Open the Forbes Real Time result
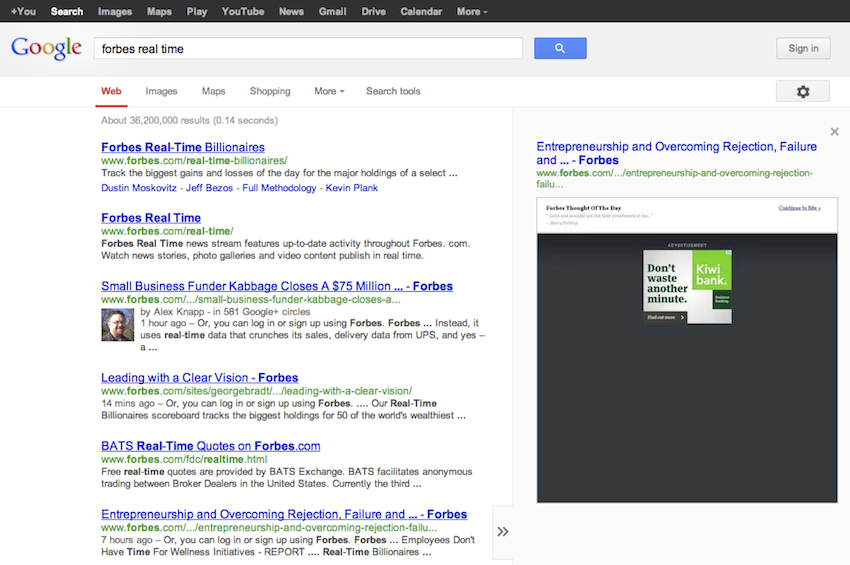Screen dimensions: 850x565 (x=151, y=217)
